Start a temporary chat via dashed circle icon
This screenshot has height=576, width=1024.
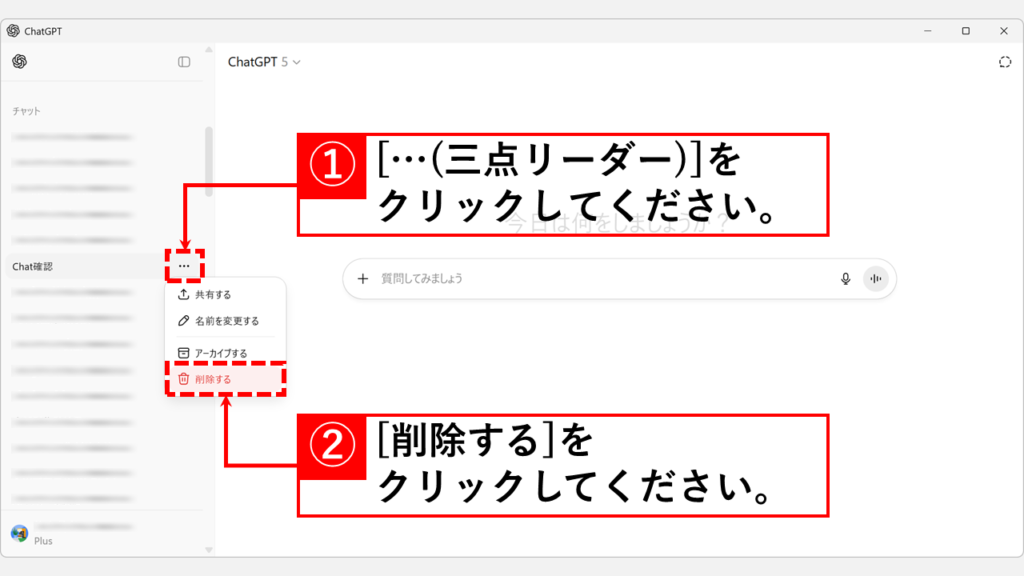click(1004, 62)
